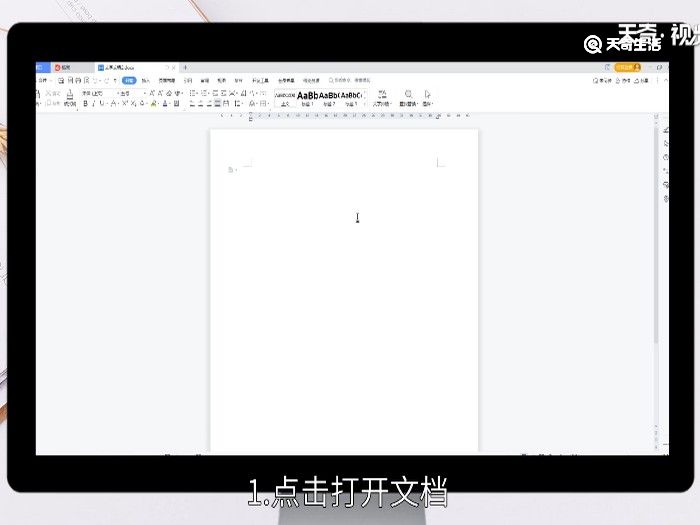This screenshot has height=525, width=700.
Task: Apply subscript formatting
Action: tap(133, 104)
